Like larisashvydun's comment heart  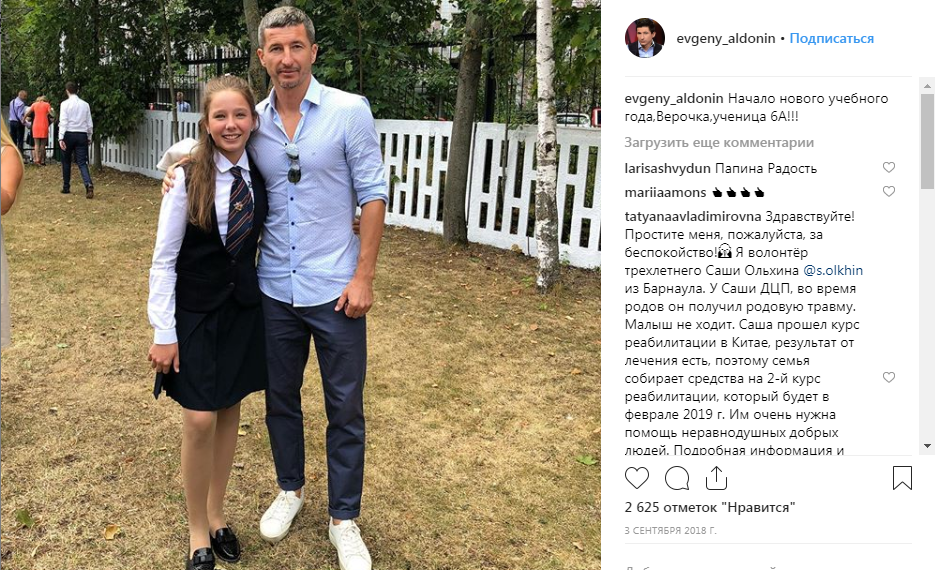point(888,168)
